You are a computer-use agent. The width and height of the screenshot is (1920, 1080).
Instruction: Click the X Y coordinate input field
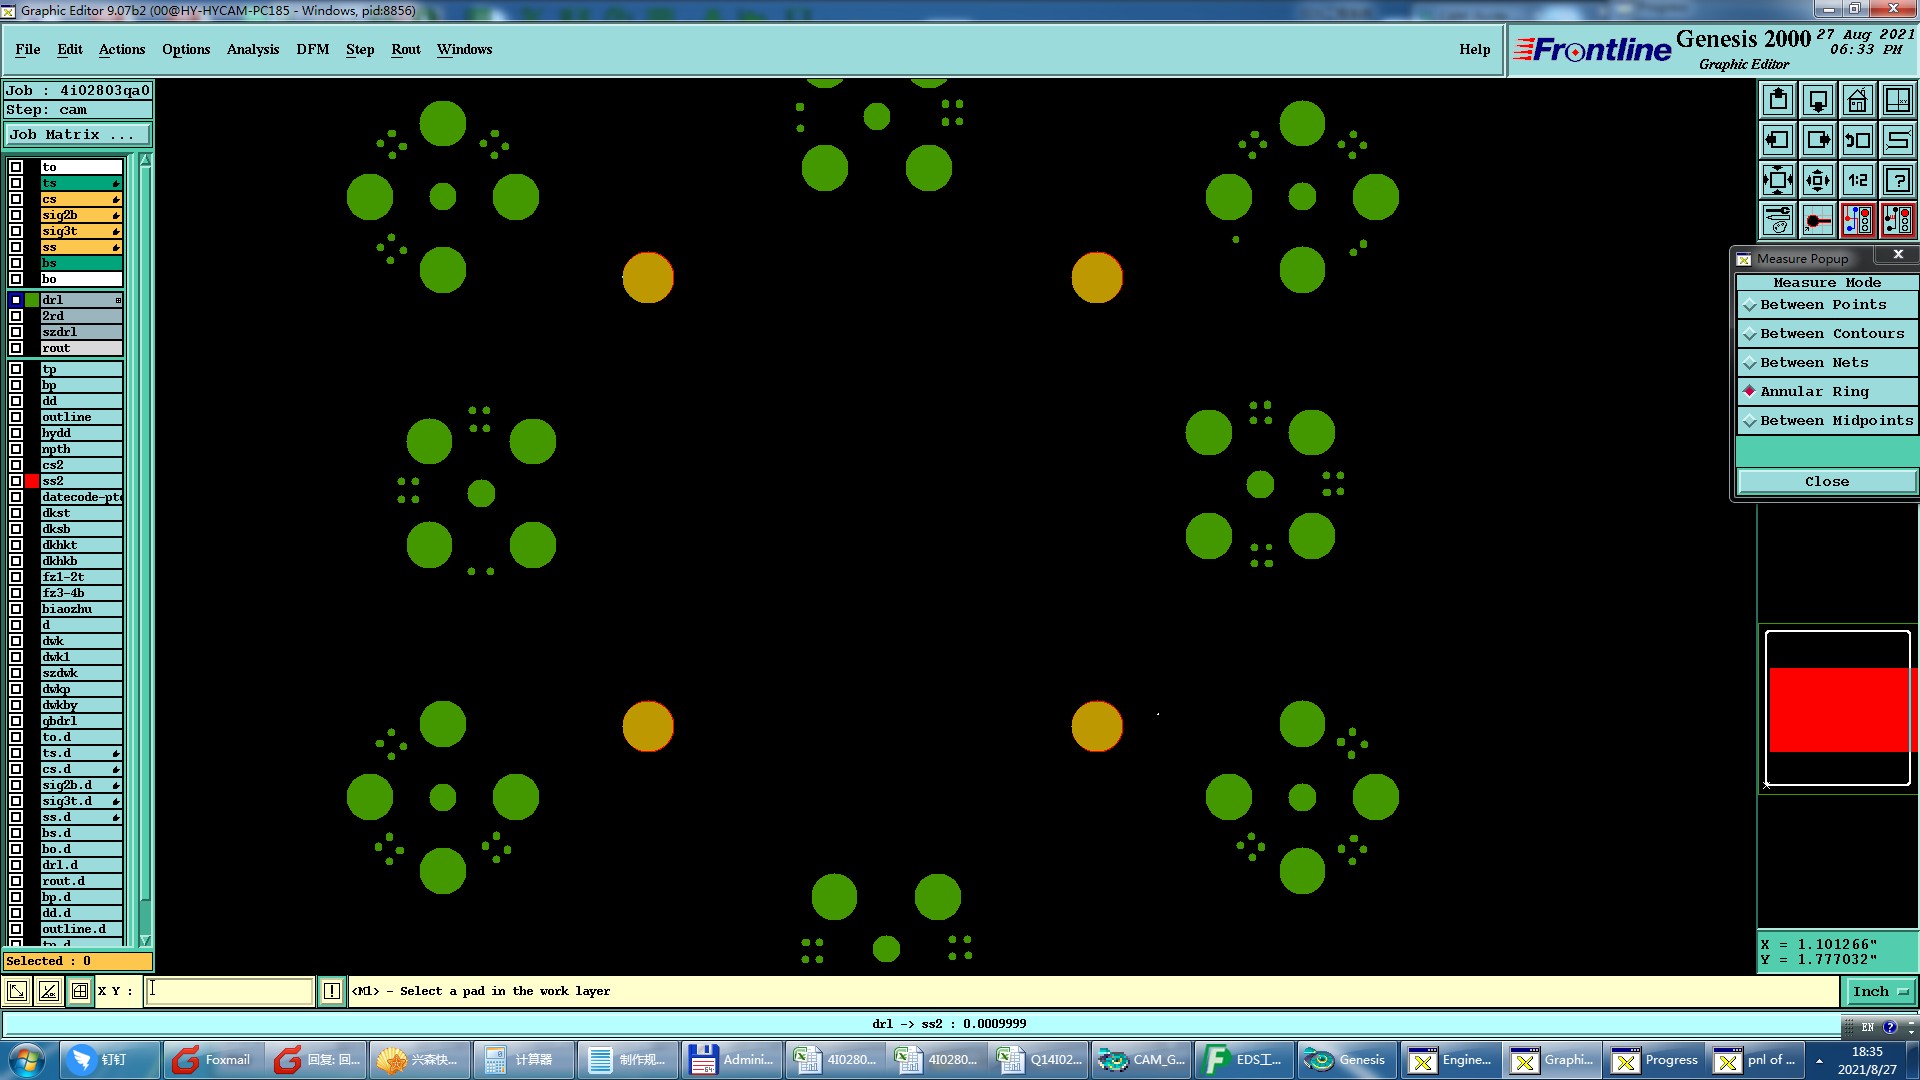coord(230,991)
